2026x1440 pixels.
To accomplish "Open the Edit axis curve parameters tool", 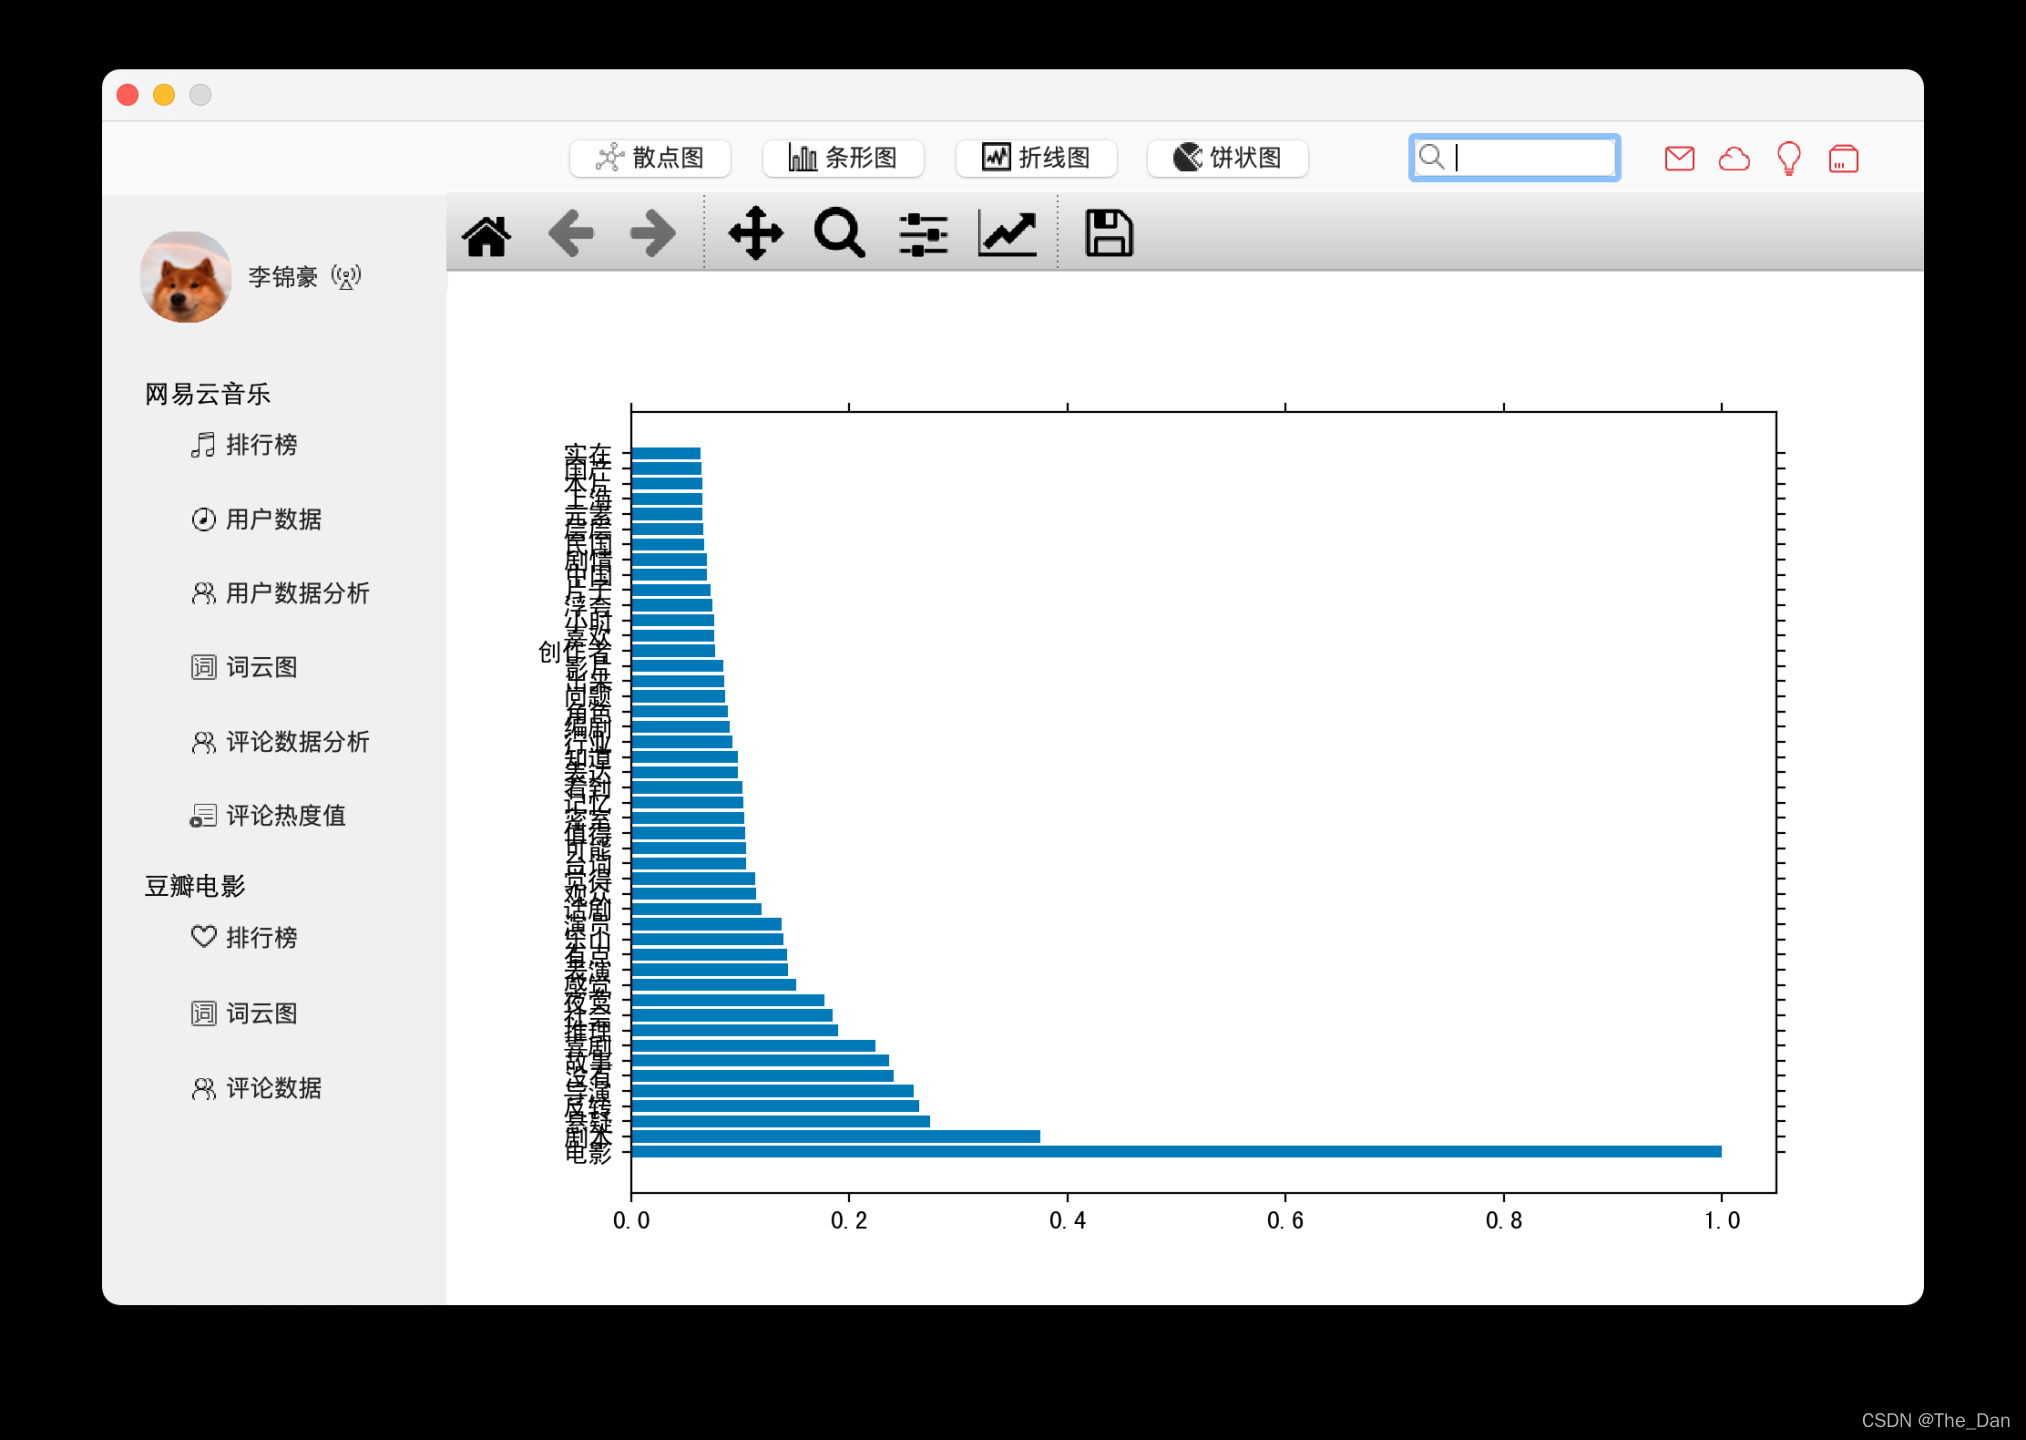I will click(1007, 235).
